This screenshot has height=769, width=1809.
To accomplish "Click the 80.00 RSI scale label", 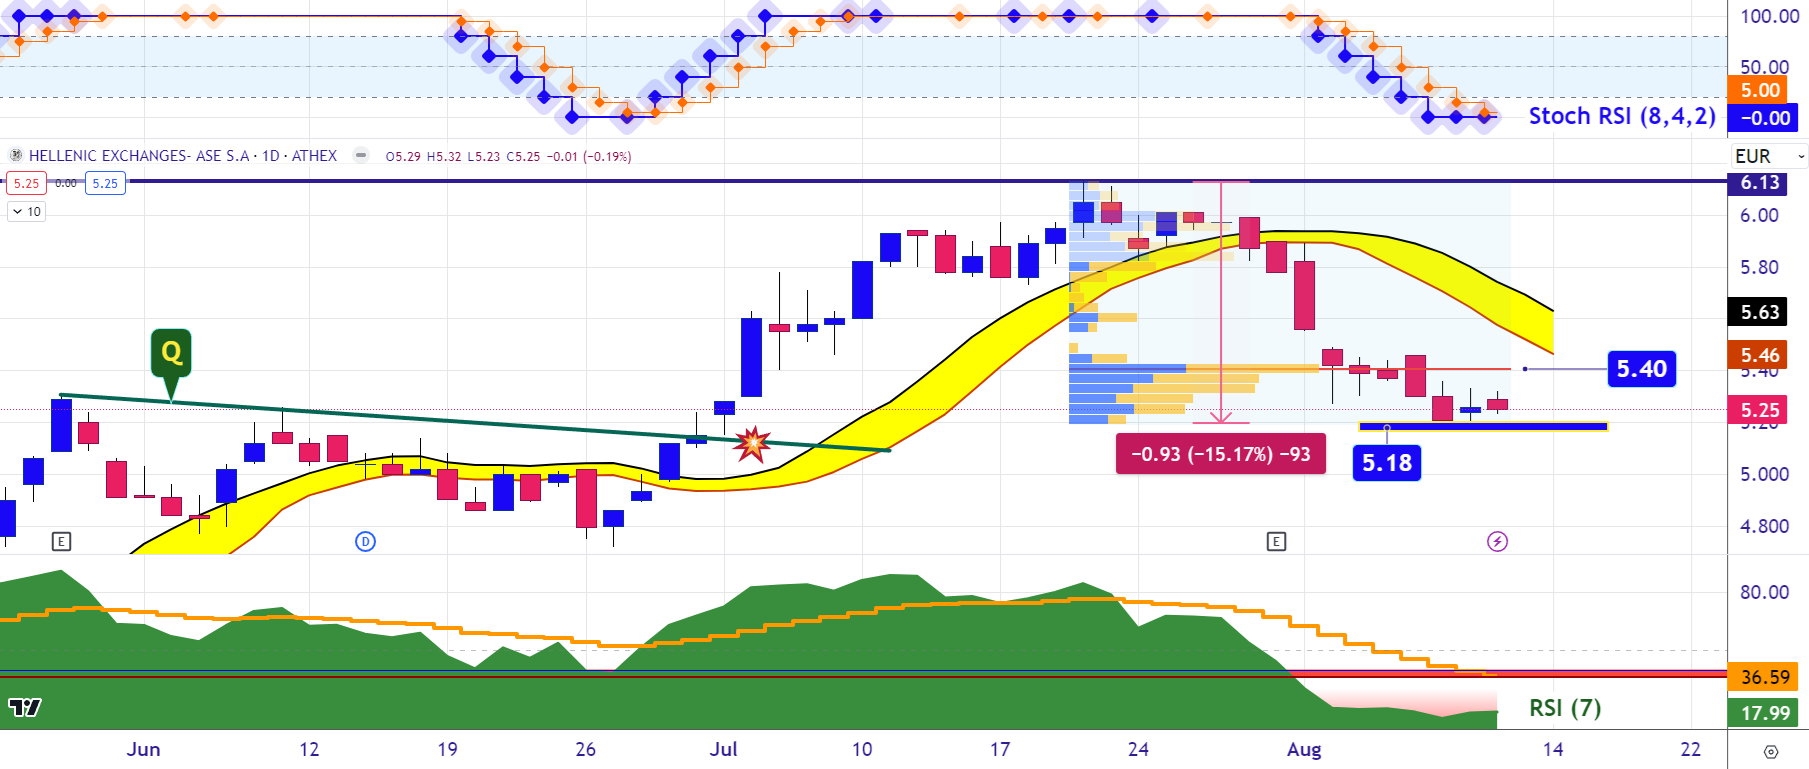I will tap(1764, 592).
